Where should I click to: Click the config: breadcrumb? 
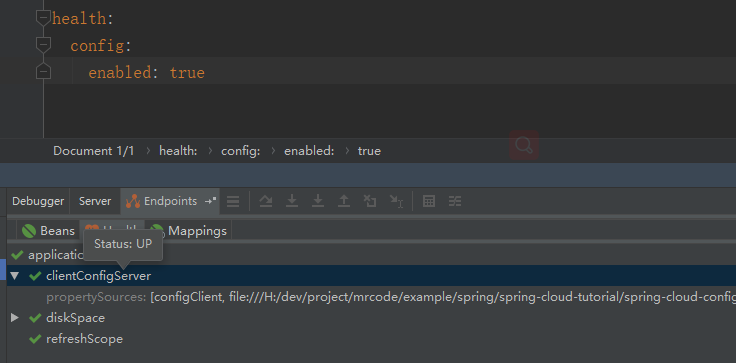[x=241, y=151]
